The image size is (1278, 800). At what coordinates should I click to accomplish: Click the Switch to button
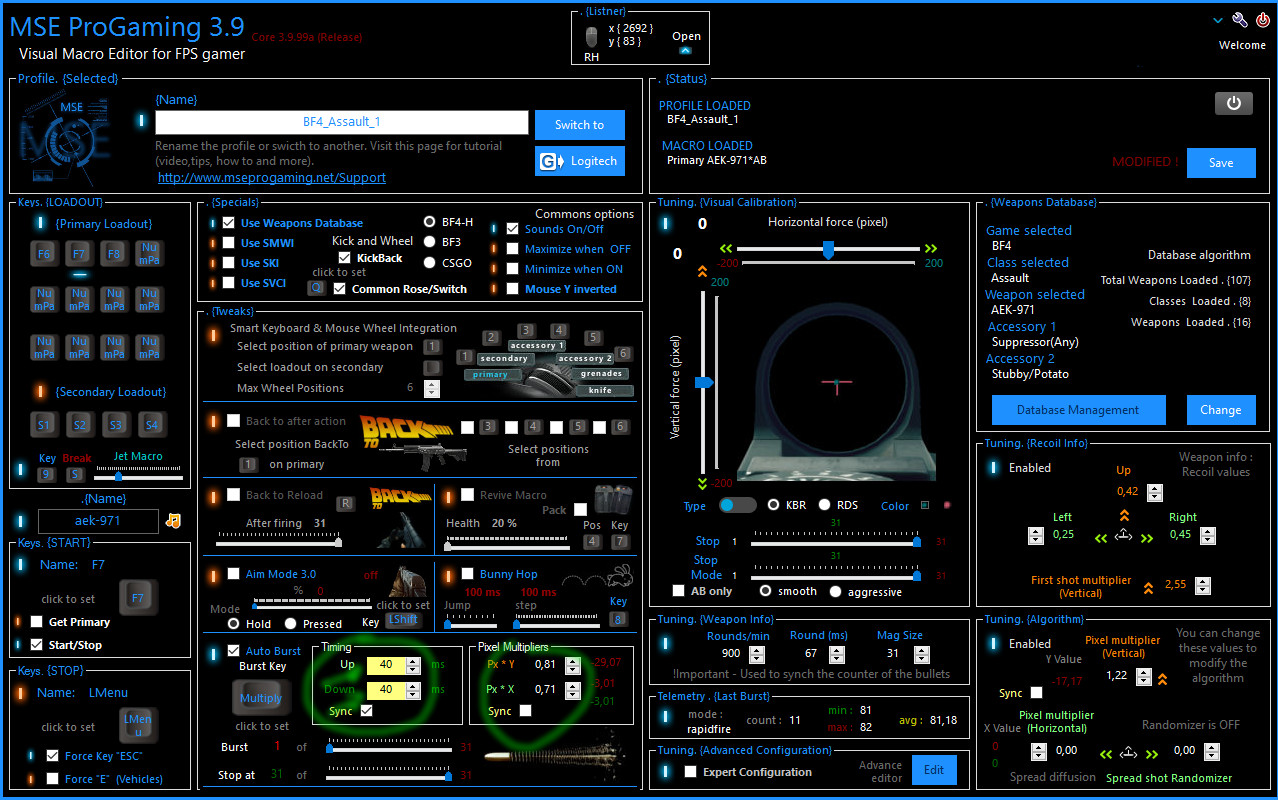(579, 125)
